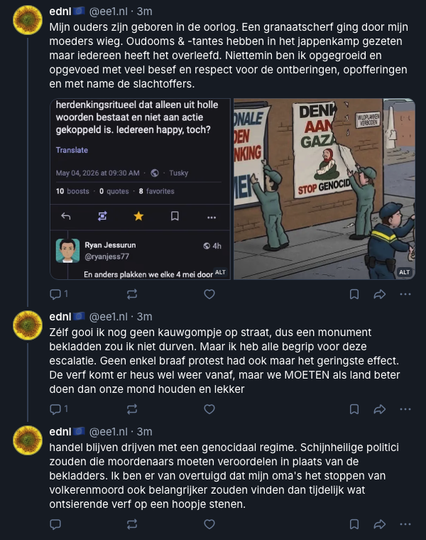This screenshot has height=540, width=426.
Task: Reply to the first post about ouders
Action: click(59, 294)
